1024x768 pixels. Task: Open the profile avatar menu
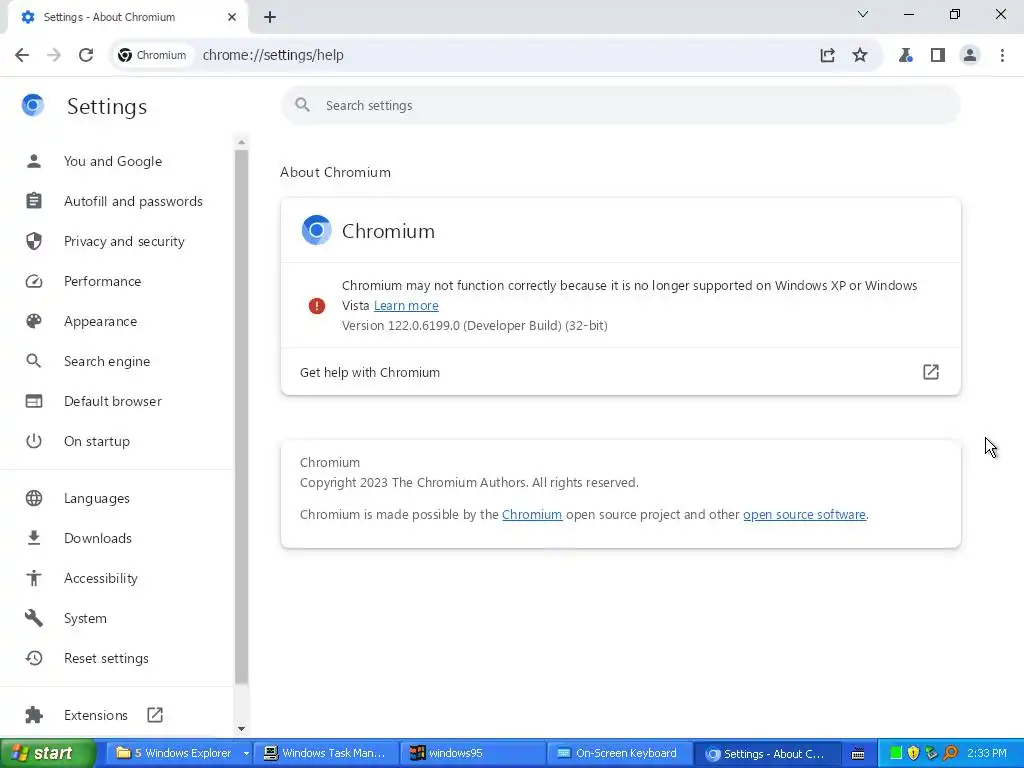pos(970,55)
